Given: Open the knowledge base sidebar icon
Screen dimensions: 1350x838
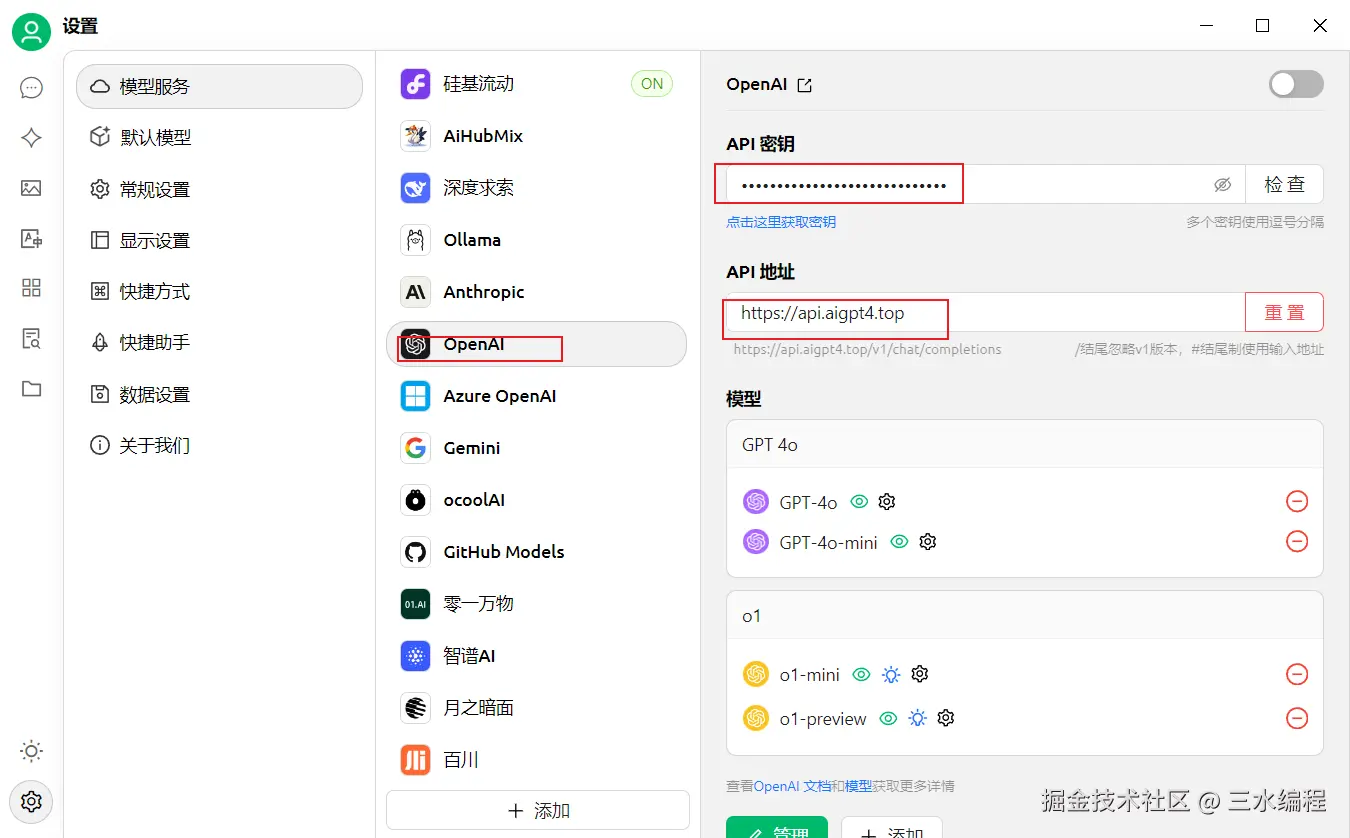Looking at the screenshot, I should 31,338.
